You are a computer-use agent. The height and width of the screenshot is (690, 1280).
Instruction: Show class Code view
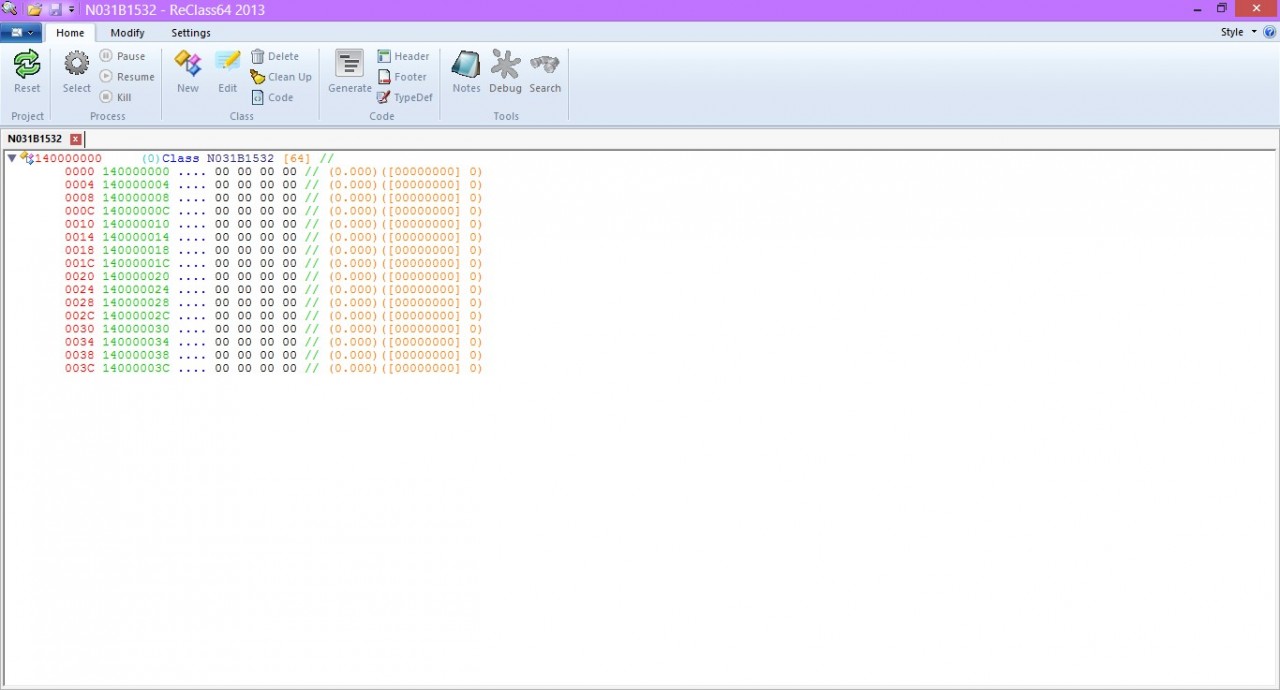(273, 97)
